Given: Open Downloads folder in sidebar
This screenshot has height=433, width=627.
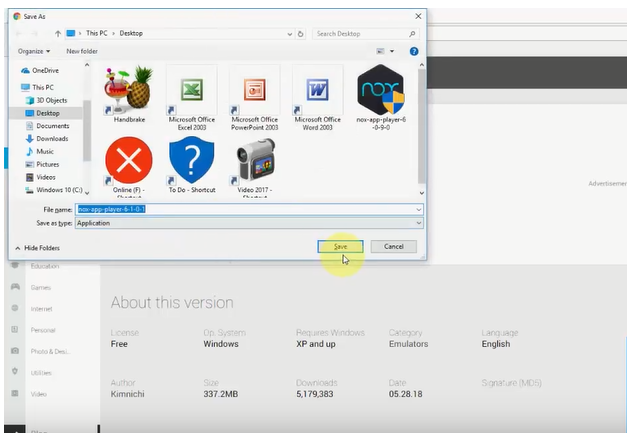Looking at the screenshot, I should [47, 139].
